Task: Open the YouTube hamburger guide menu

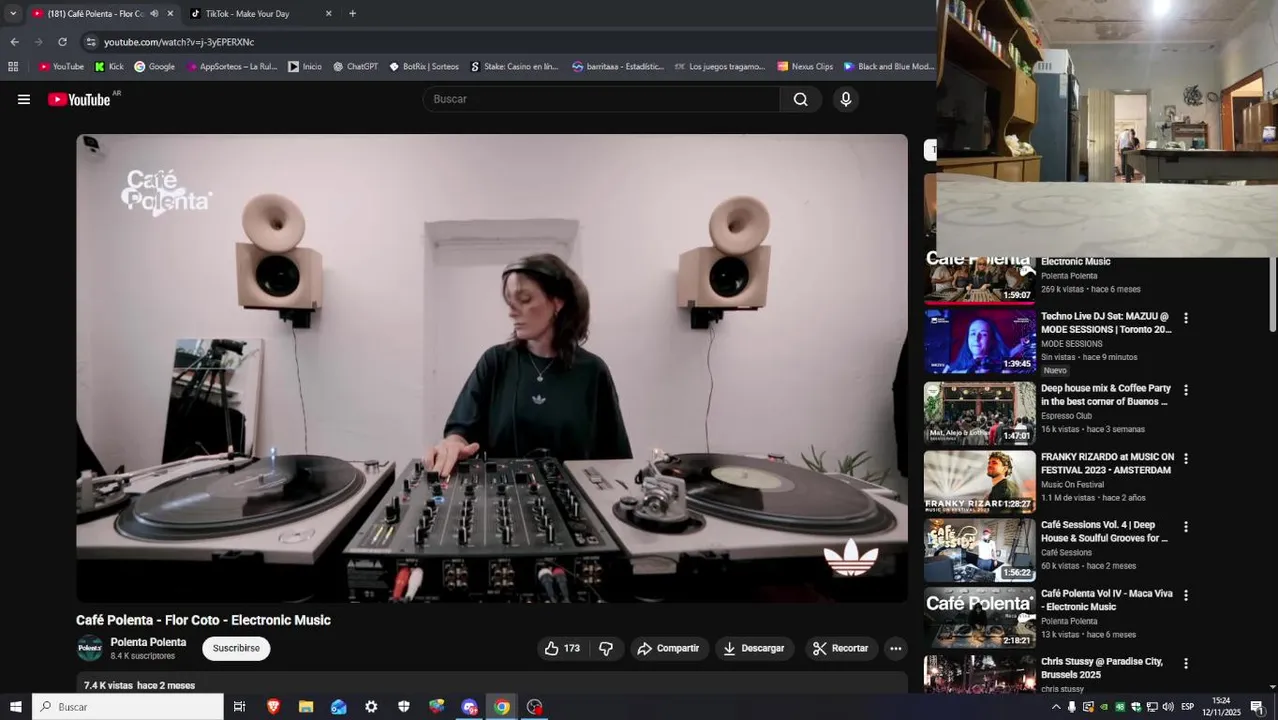Action: click(x=24, y=99)
